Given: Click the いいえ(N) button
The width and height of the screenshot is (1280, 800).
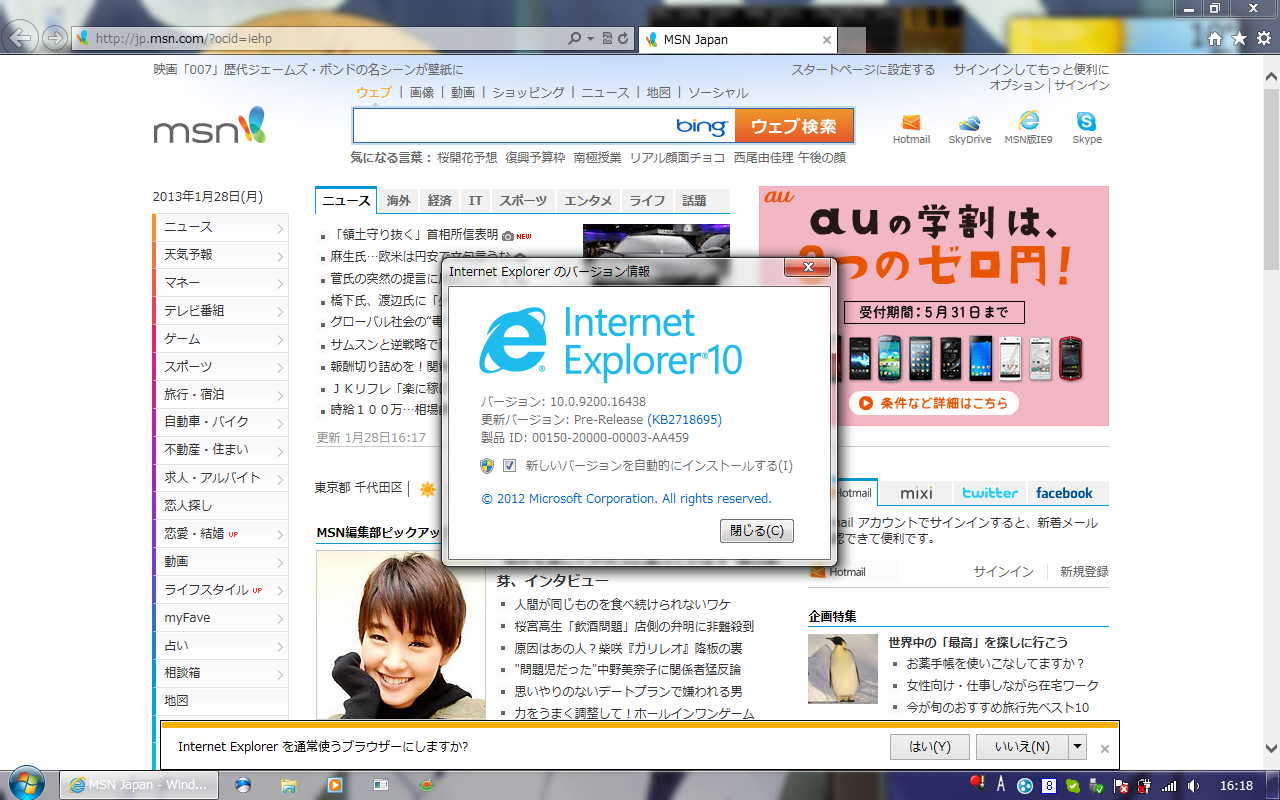Looking at the screenshot, I should (1021, 746).
